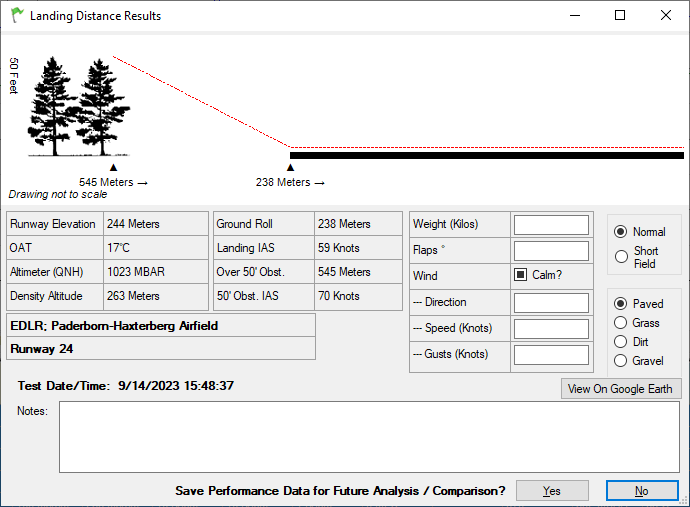Screen dimensions: 690x507
Task: Click the Runway 24 label
Action: 41,349
